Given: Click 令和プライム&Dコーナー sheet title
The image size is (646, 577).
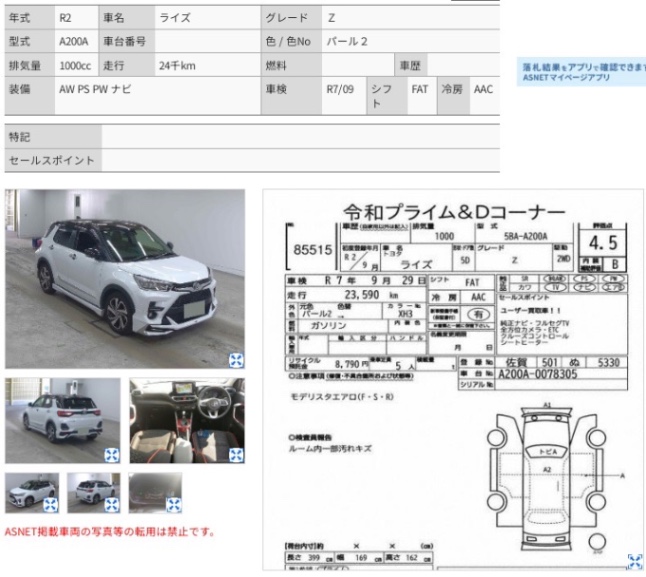Looking at the screenshot, I should [454, 212].
